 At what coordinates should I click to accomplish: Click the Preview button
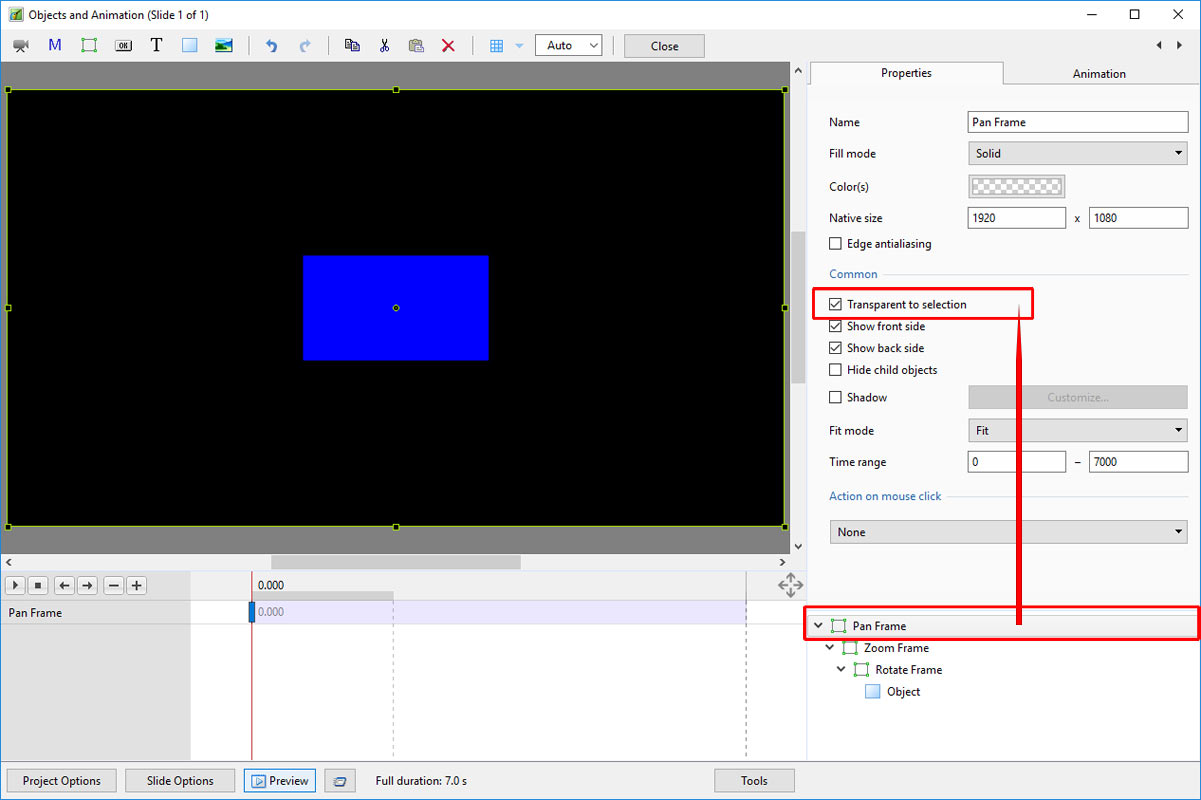tap(280, 781)
